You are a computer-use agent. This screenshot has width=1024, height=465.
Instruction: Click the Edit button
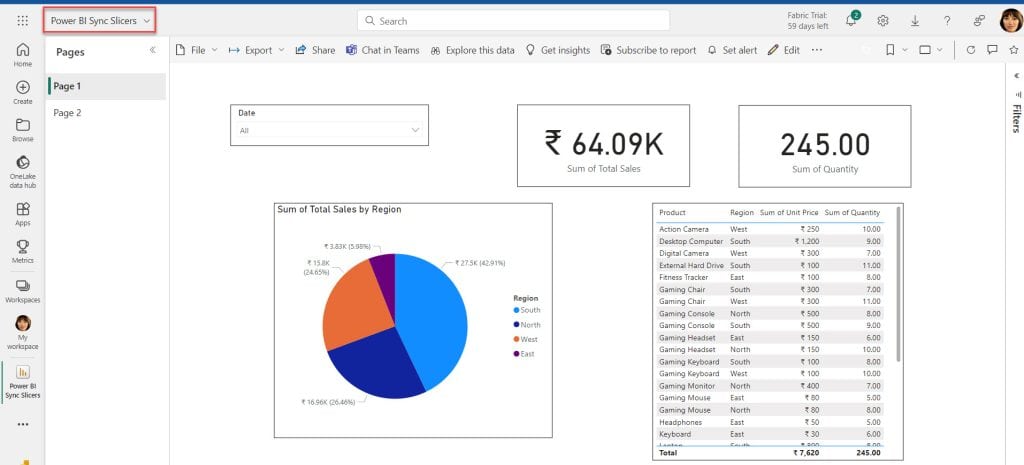click(784, 50)
